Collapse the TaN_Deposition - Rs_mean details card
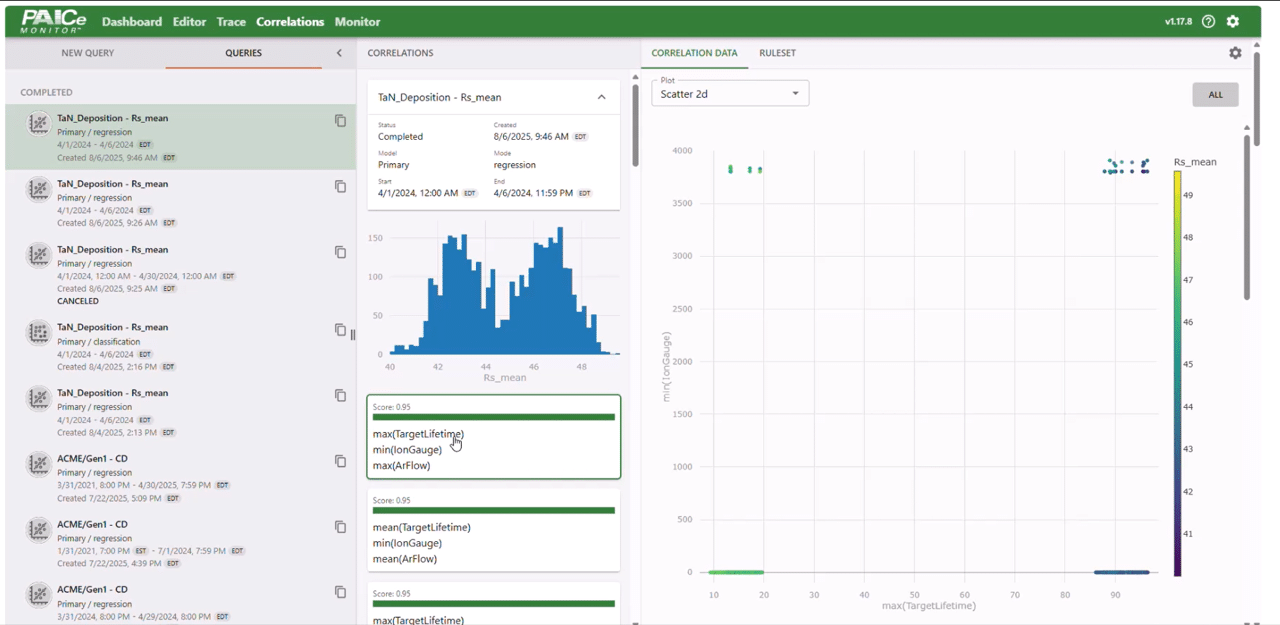Viewport: 1280px width, 625px height. pos(601,97)
